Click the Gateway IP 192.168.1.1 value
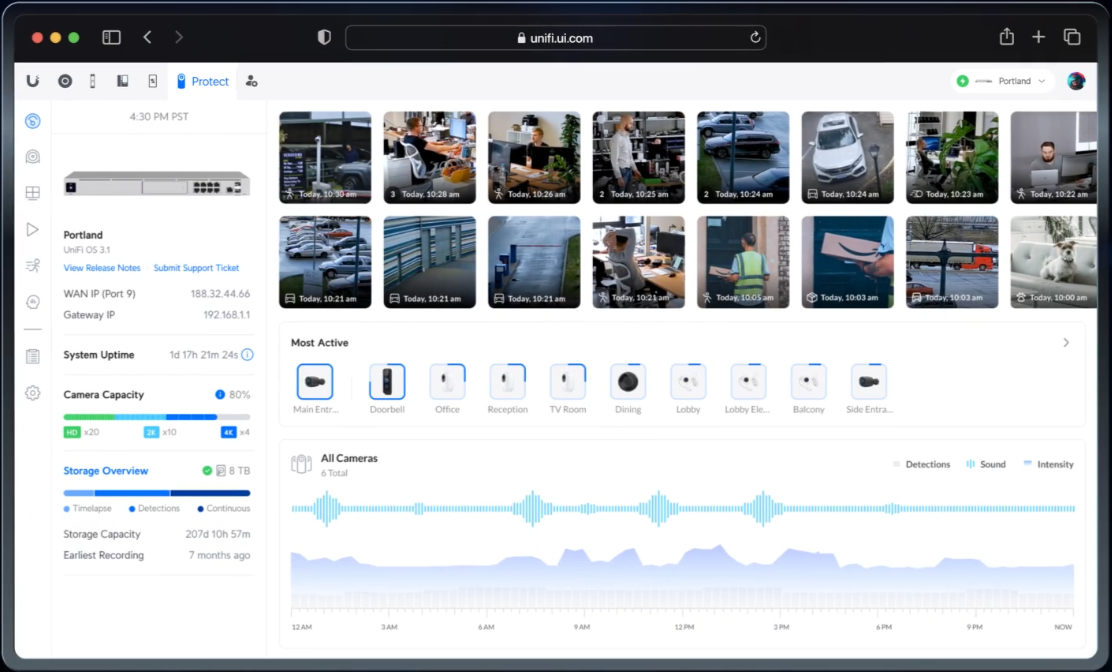The height and width of the screenshot is (672, 1112). click(x=226, y=315)
